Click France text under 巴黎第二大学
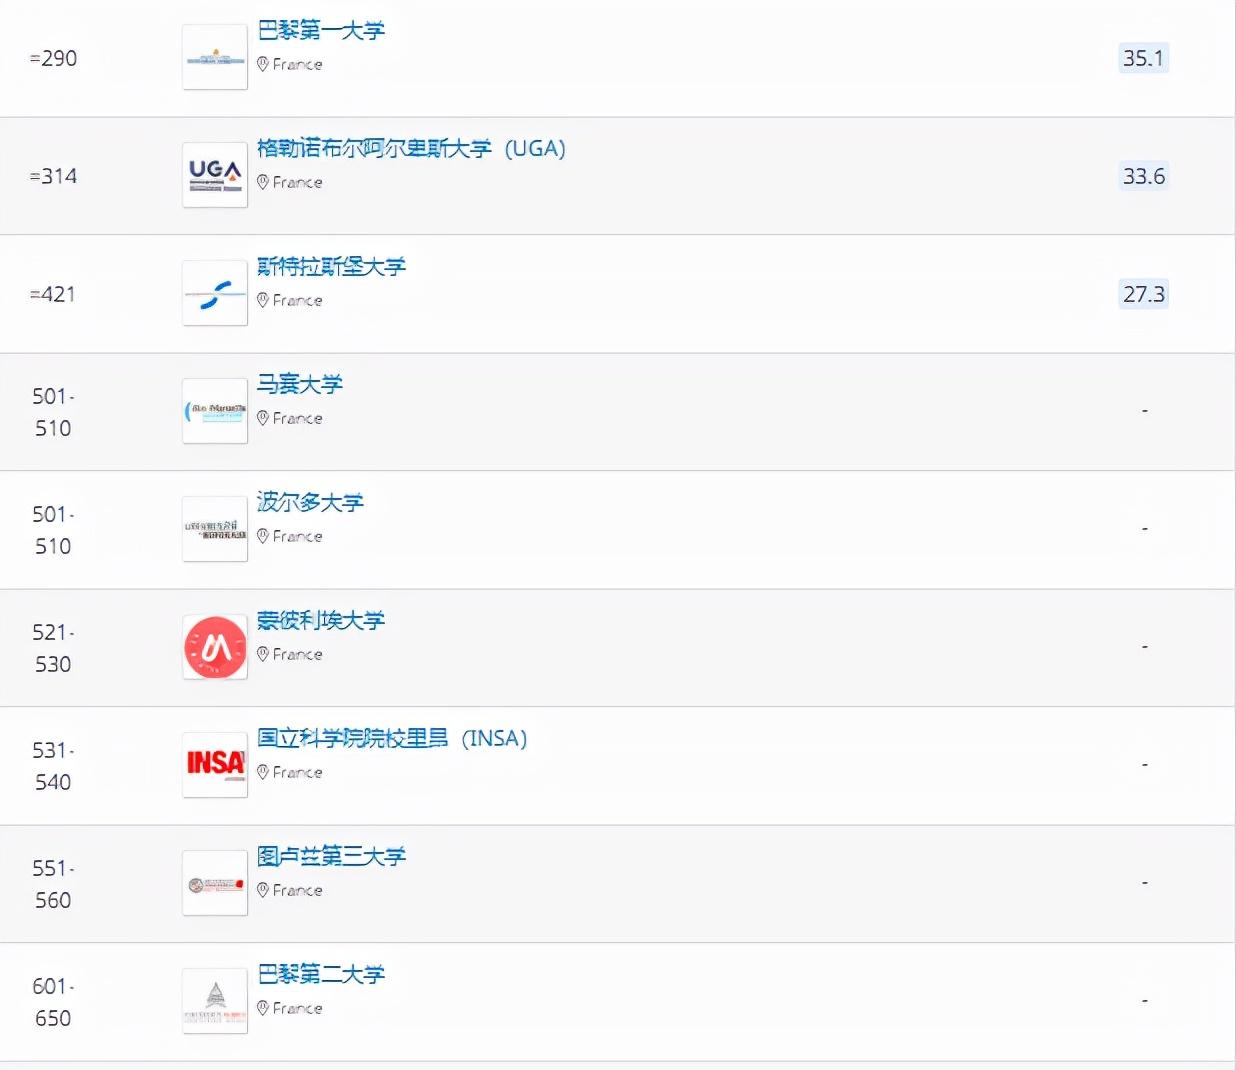 (x=298, y=1008)
